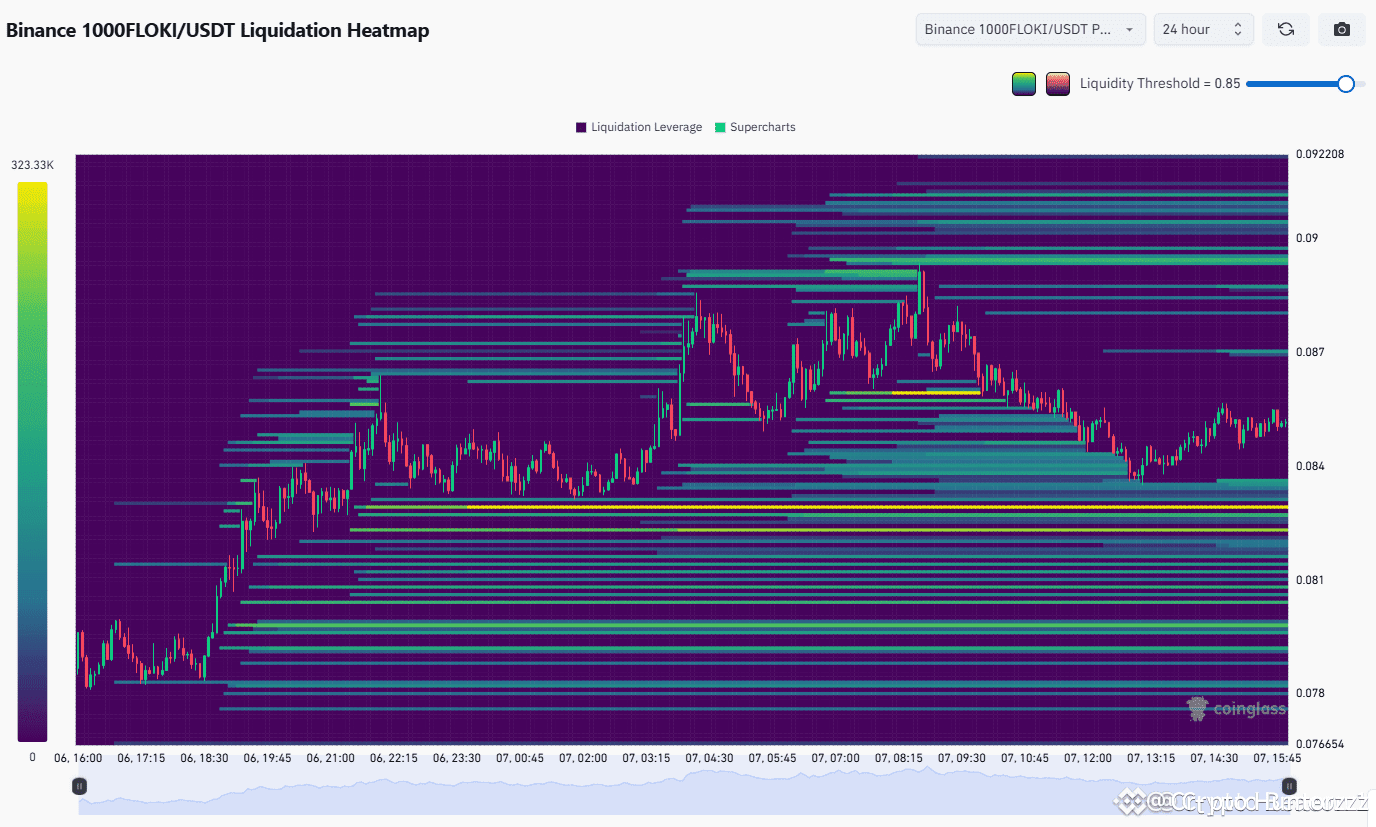This screenshot has width=1376, height=827.
Task: Click the 06, 21:00 time axis label
Action: tap(331, 758)
